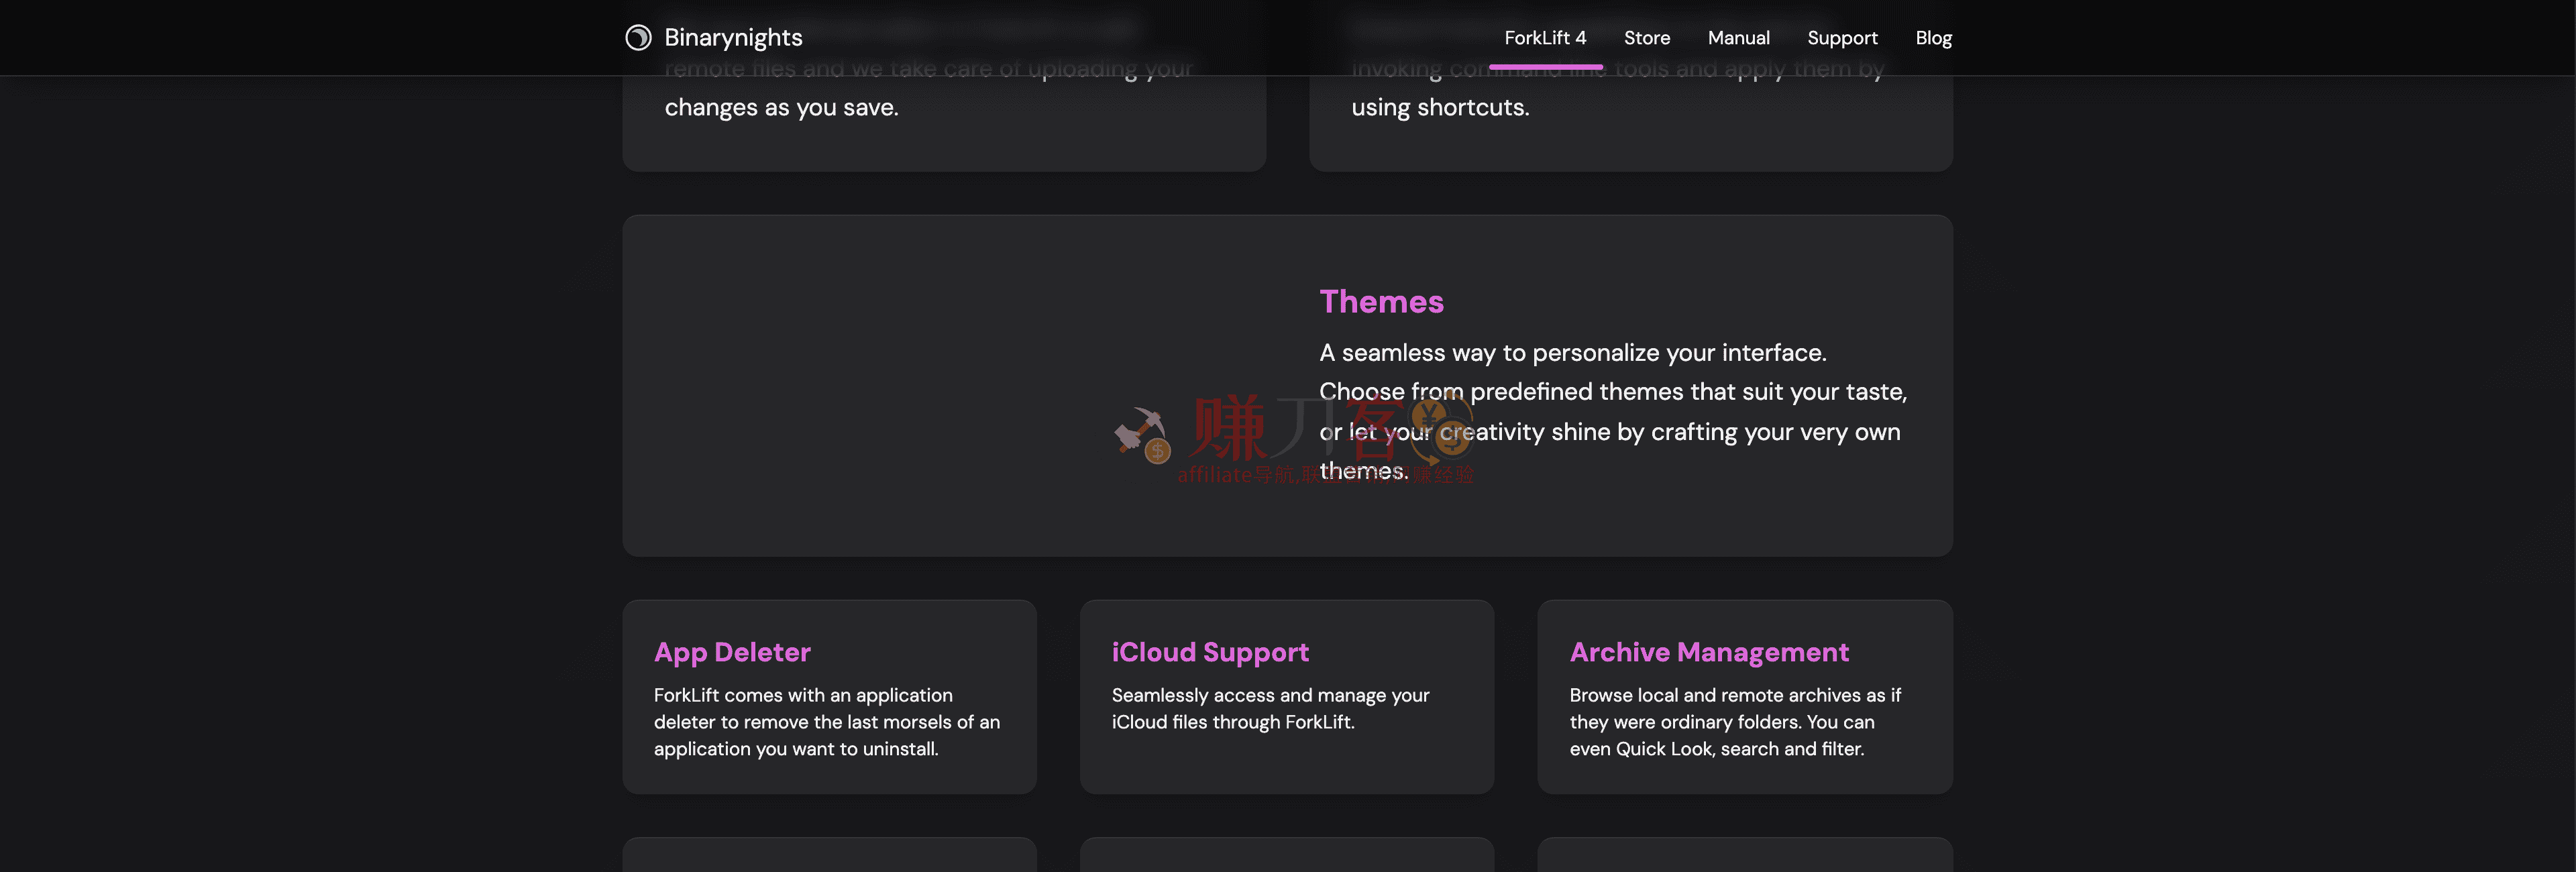The width and height of the screenshot is (2576, 872).
Task: Click the iCloud Support heading
Action: (x=1210, y=652)
